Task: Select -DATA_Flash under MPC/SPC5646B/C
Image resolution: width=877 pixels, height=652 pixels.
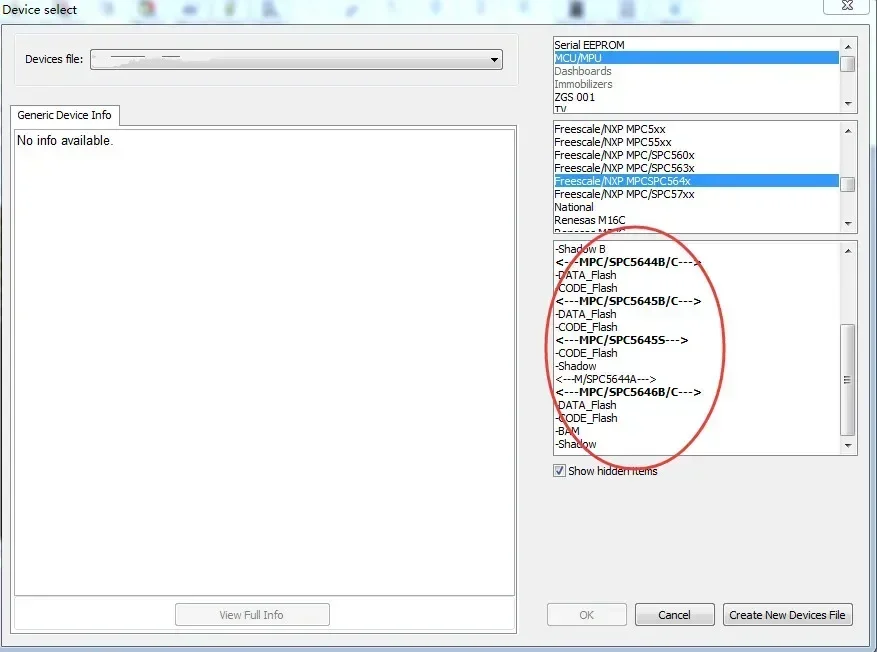Action: point(696,405)
